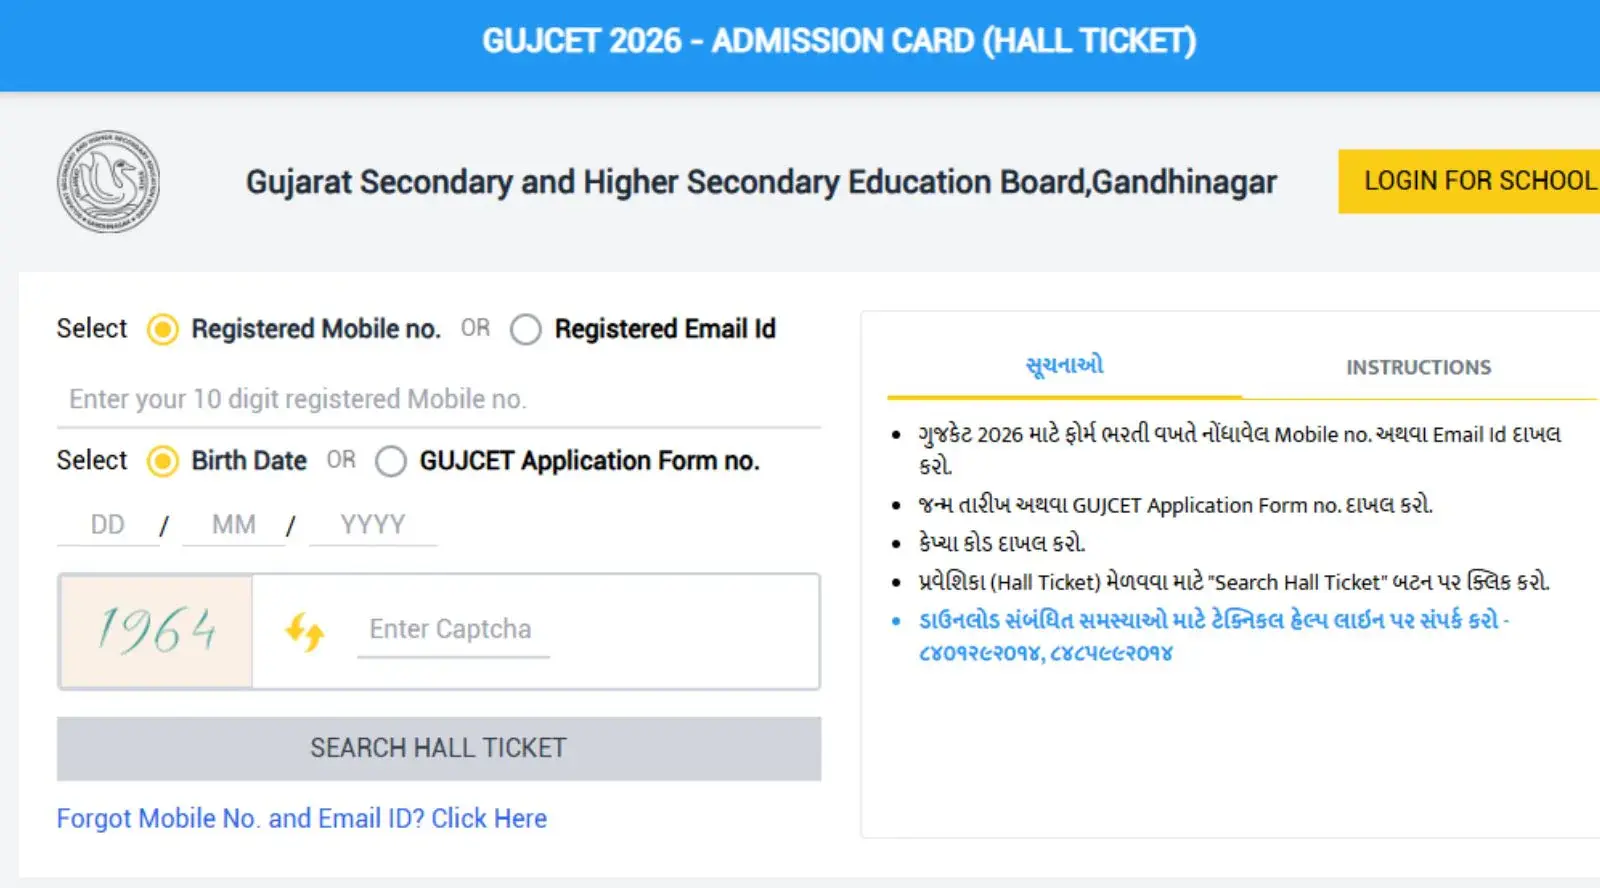Pick GUJCET Application Form no. option
The height and width of the screenshot is (888, 1600).
391,461
